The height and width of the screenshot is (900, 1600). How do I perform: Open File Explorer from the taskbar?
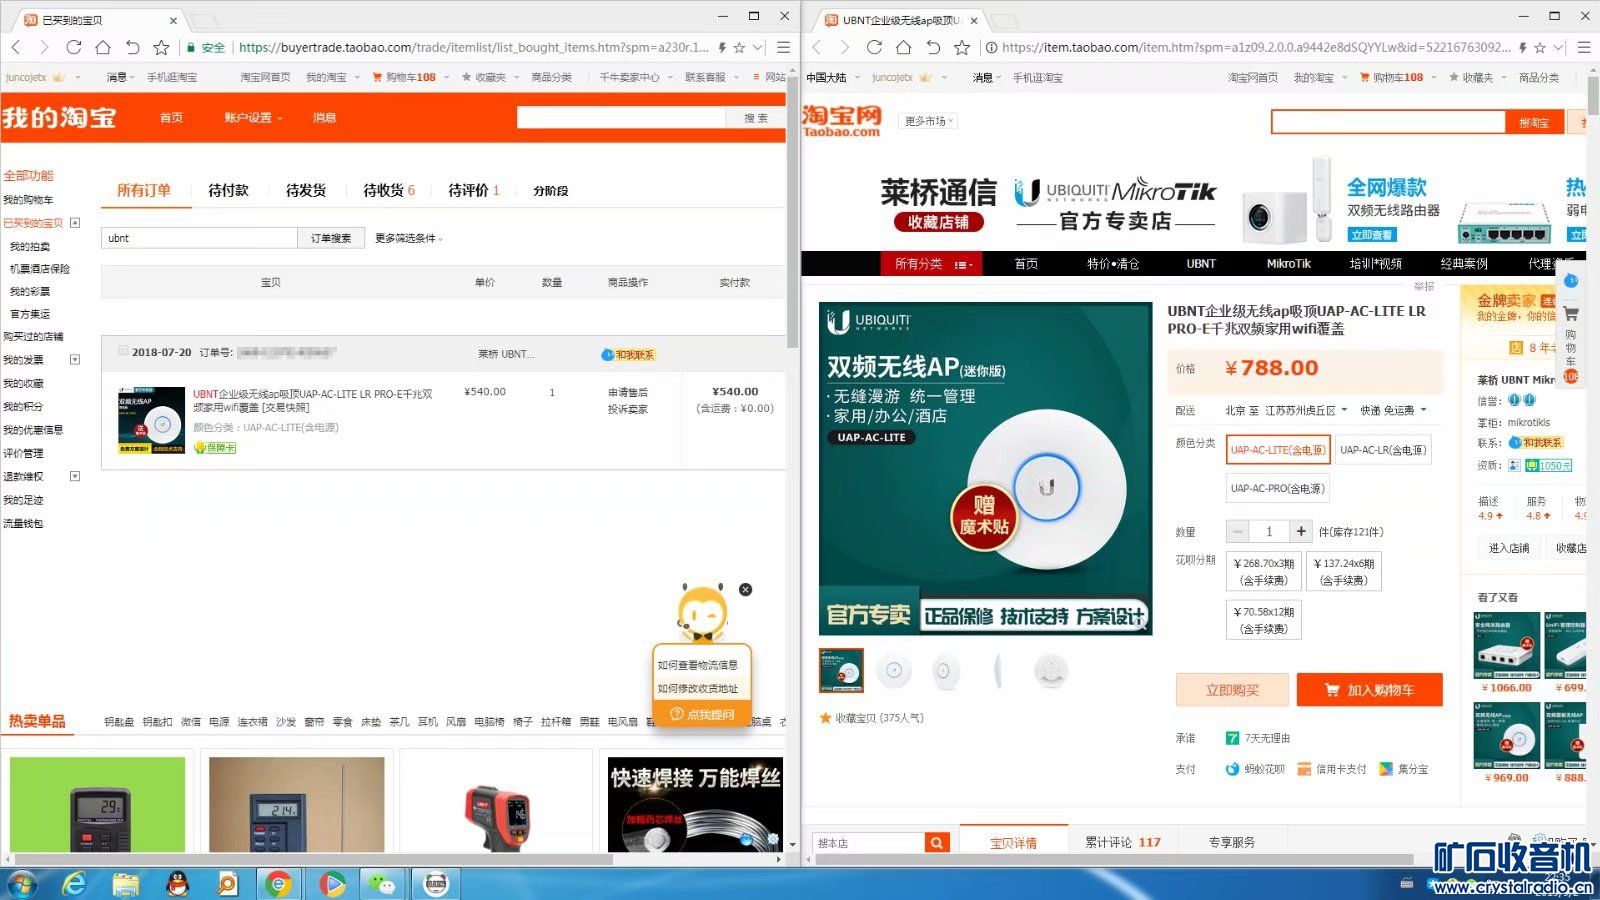point(125,884)
